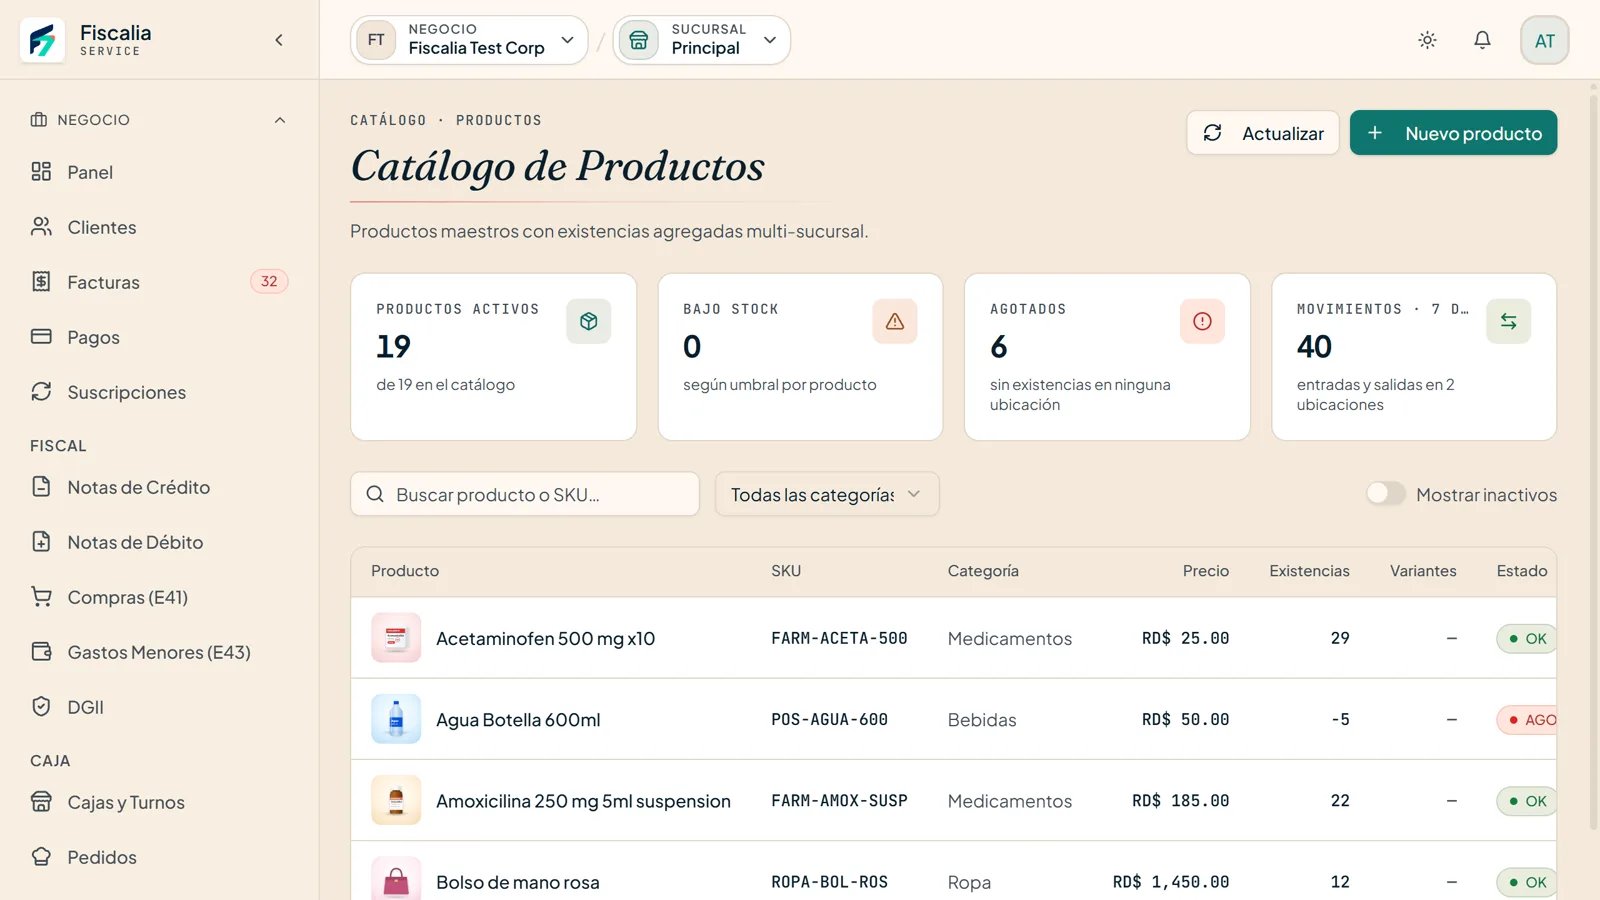Click the Pagos credit card icon
The image size is (1600, 900).
41,337
